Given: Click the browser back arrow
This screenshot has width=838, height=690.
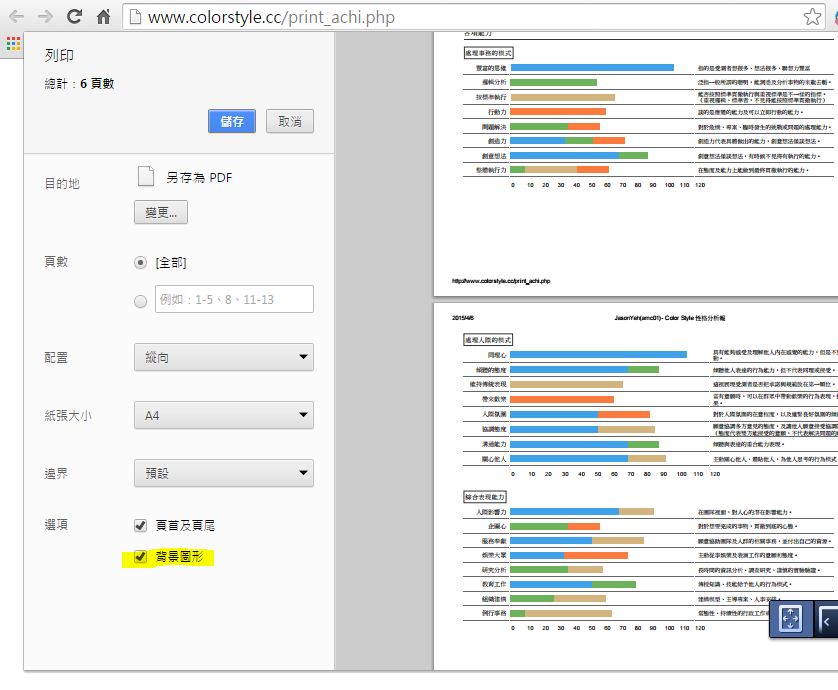Looking at the screenshot, I should pyautogui.click(x=16, y=17).
